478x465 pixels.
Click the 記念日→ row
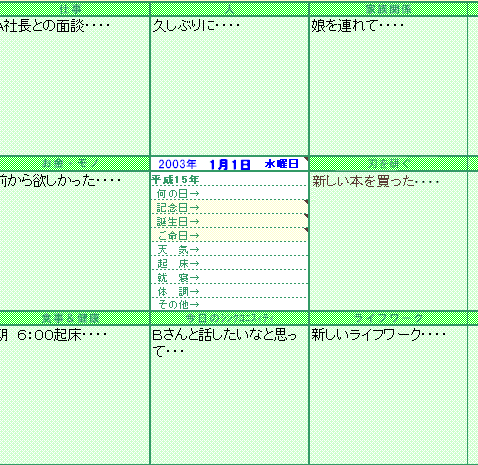pos(230,207)
